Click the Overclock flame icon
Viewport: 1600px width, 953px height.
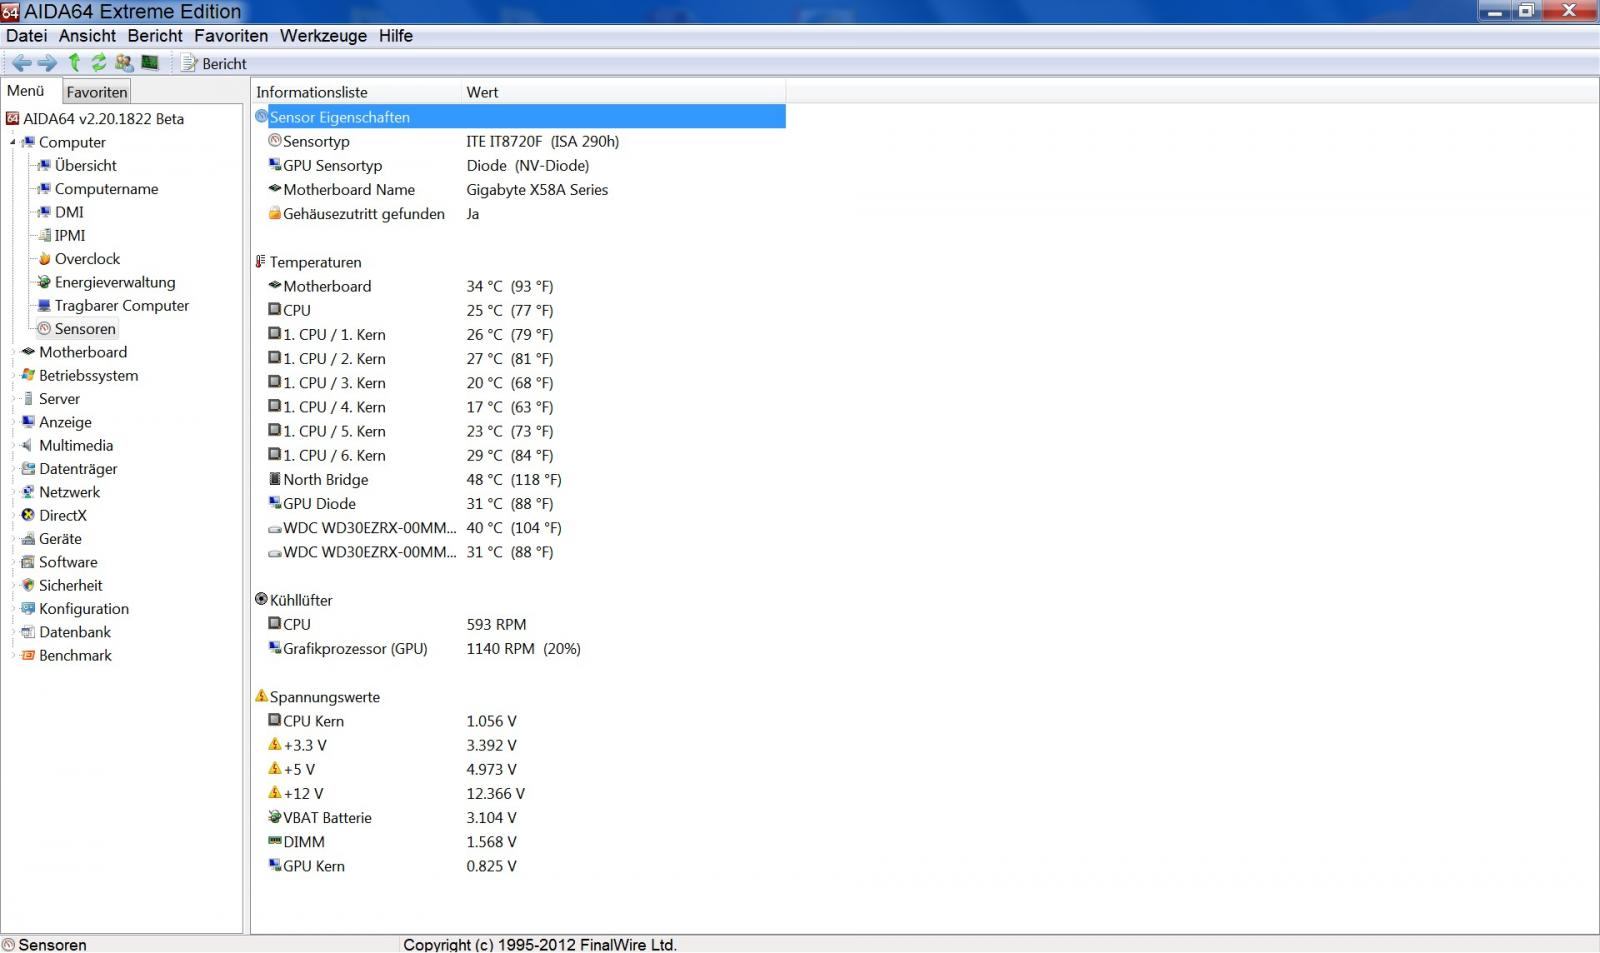point(44,259)
